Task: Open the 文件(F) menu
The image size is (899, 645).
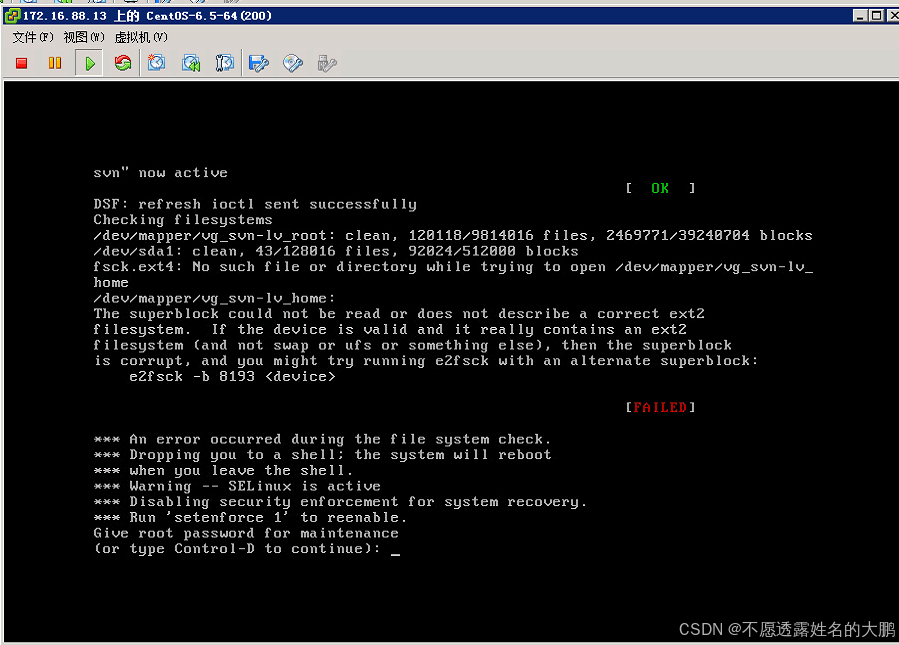Action: click(33, 37)
